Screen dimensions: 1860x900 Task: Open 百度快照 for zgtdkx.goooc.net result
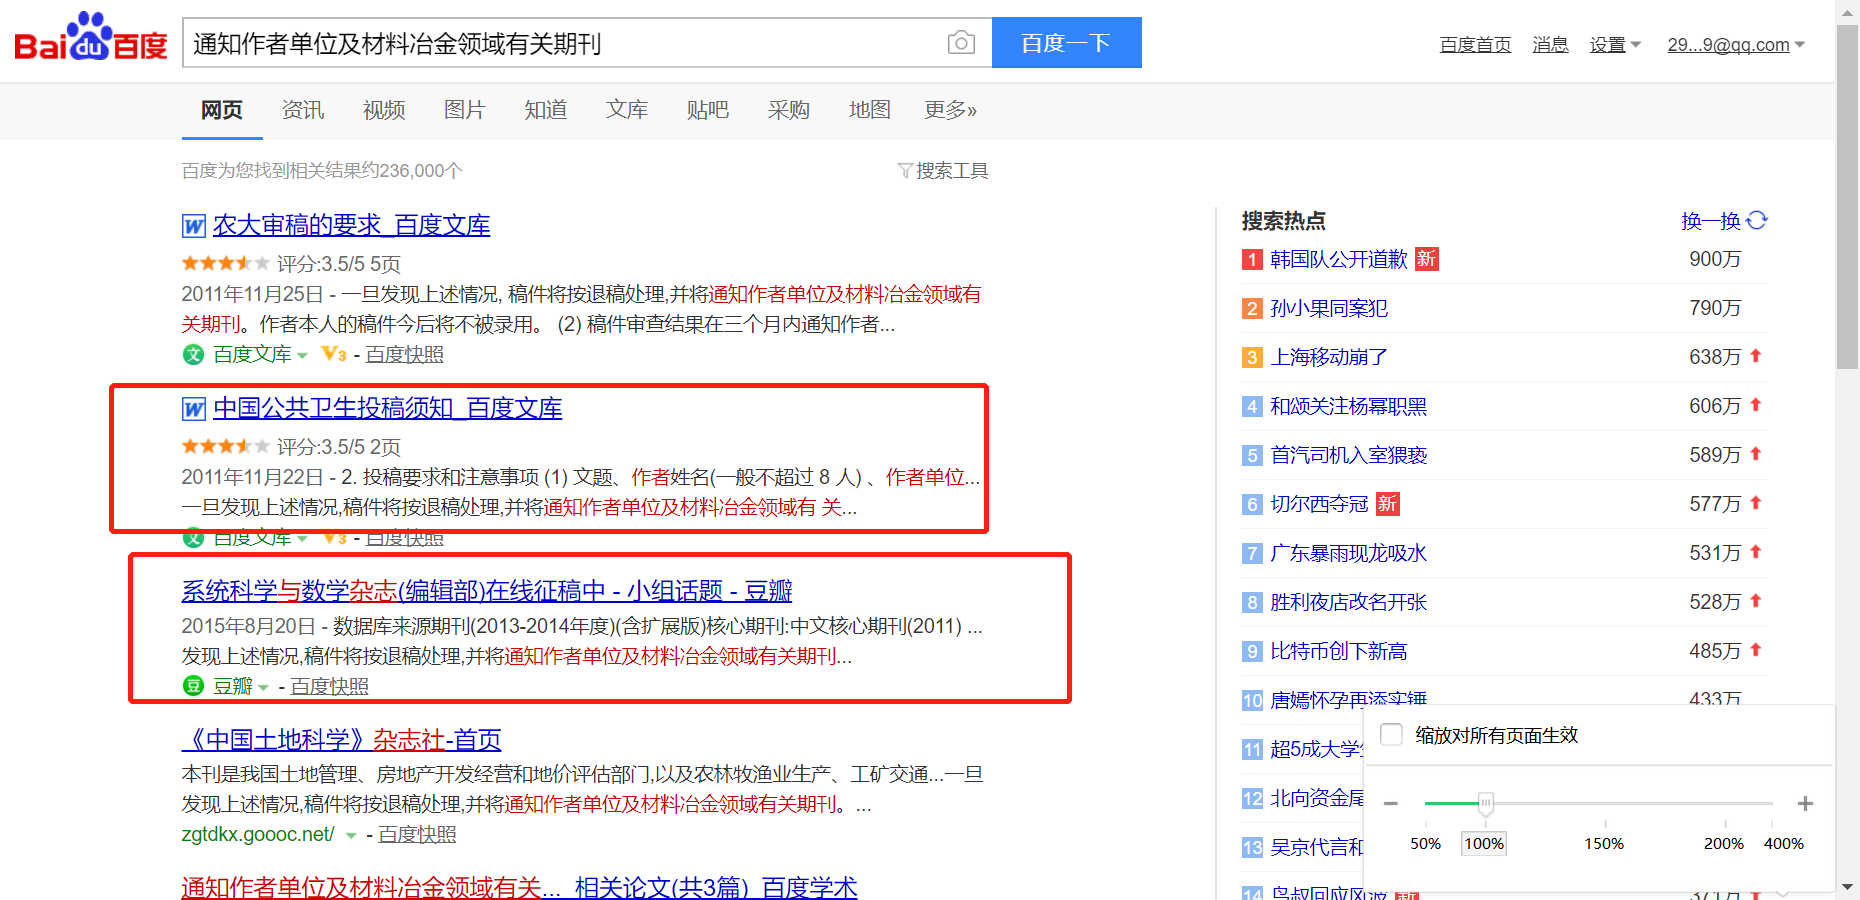(x=417, y=835)
